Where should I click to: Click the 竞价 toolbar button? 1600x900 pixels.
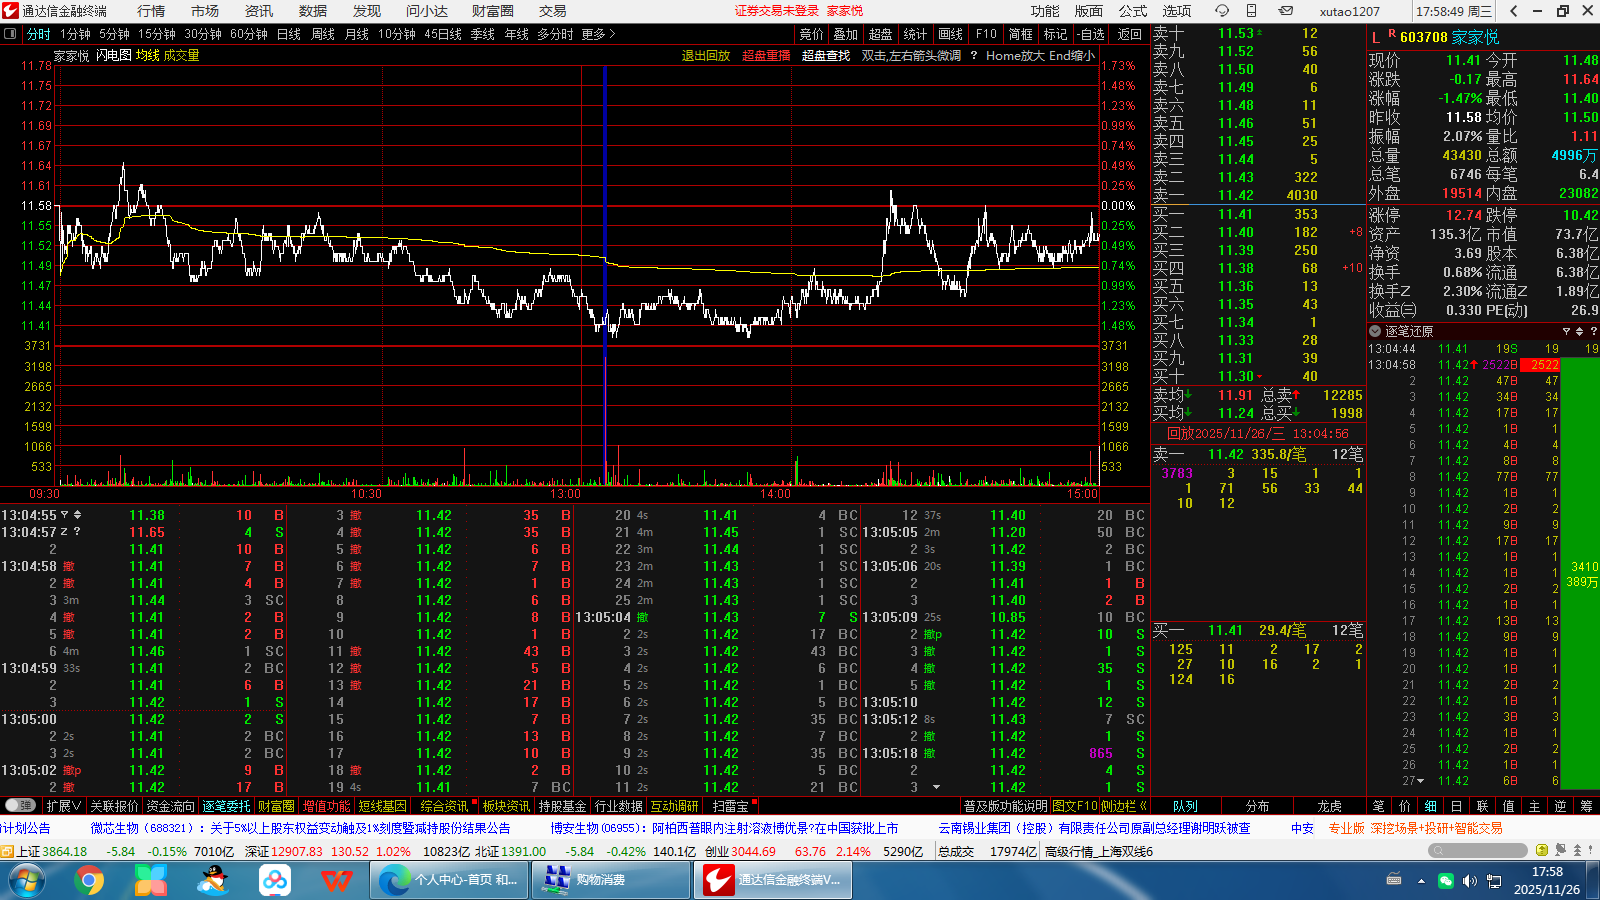[x=812, y=34]
